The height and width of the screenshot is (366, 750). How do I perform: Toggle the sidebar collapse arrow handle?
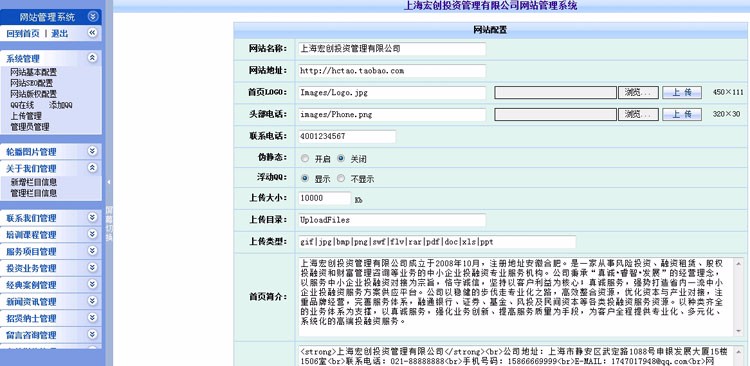point(109,182)
